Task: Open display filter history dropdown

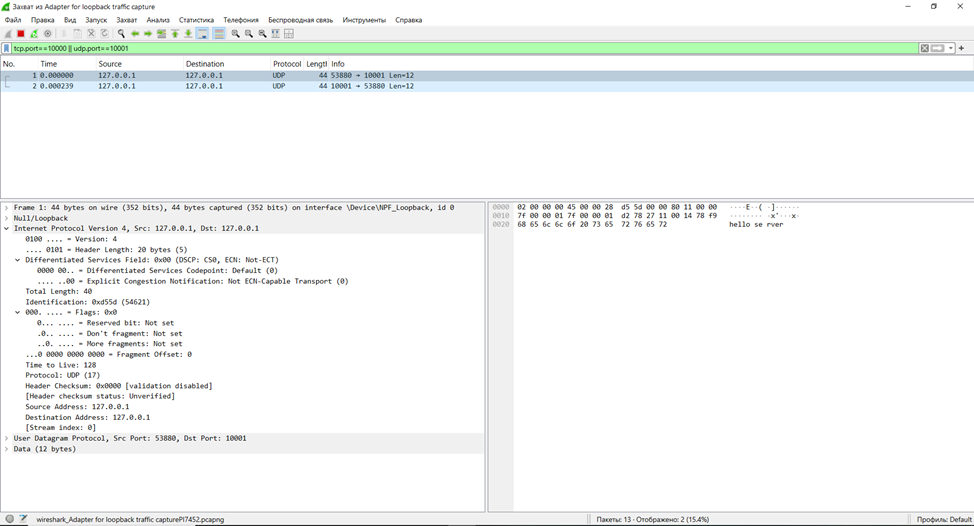Action: 951,48
